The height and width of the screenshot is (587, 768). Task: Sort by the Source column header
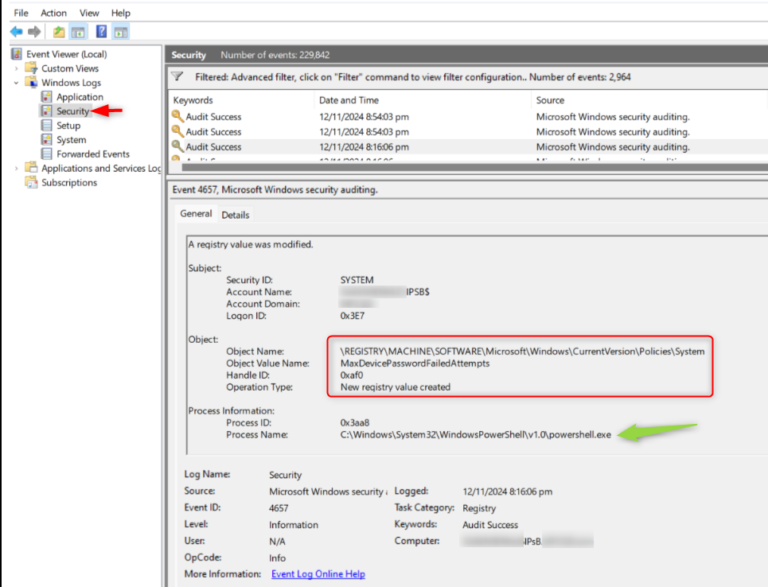pos(550,100)
